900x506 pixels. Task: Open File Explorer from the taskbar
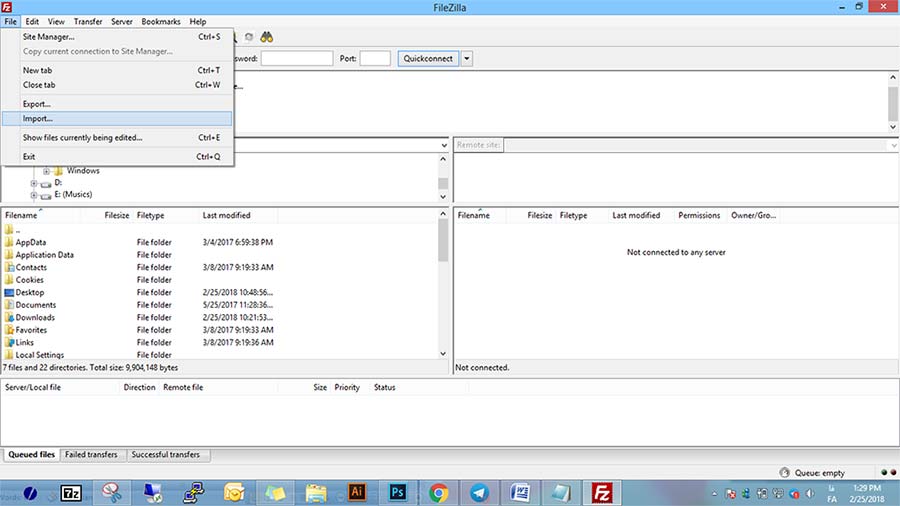pos(316,493)
